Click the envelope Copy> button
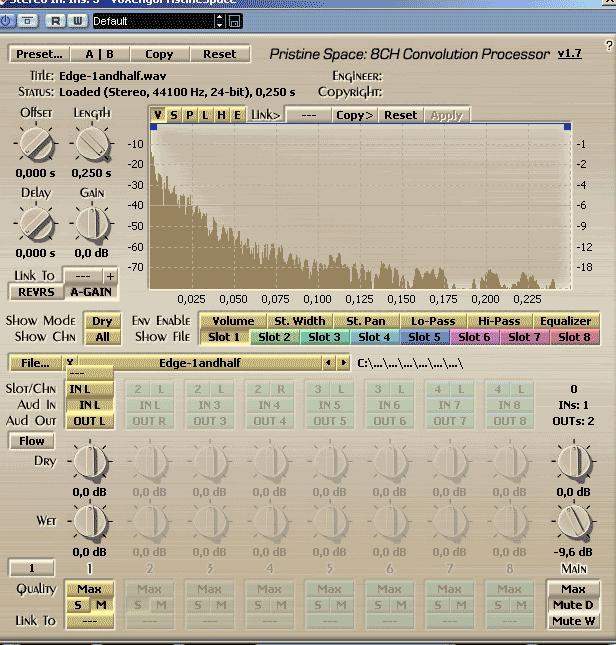 click(x=354, y=115)
